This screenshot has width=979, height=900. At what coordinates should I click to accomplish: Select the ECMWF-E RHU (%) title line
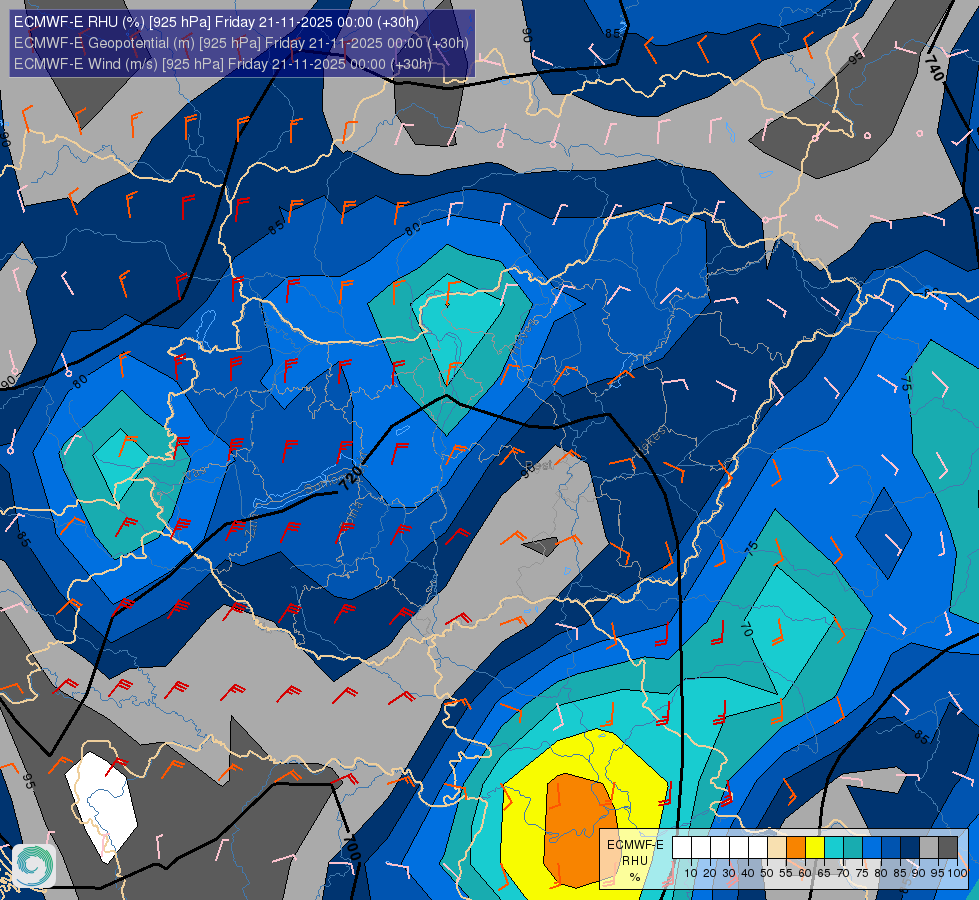pyautogui.click(x=216, y=22)
